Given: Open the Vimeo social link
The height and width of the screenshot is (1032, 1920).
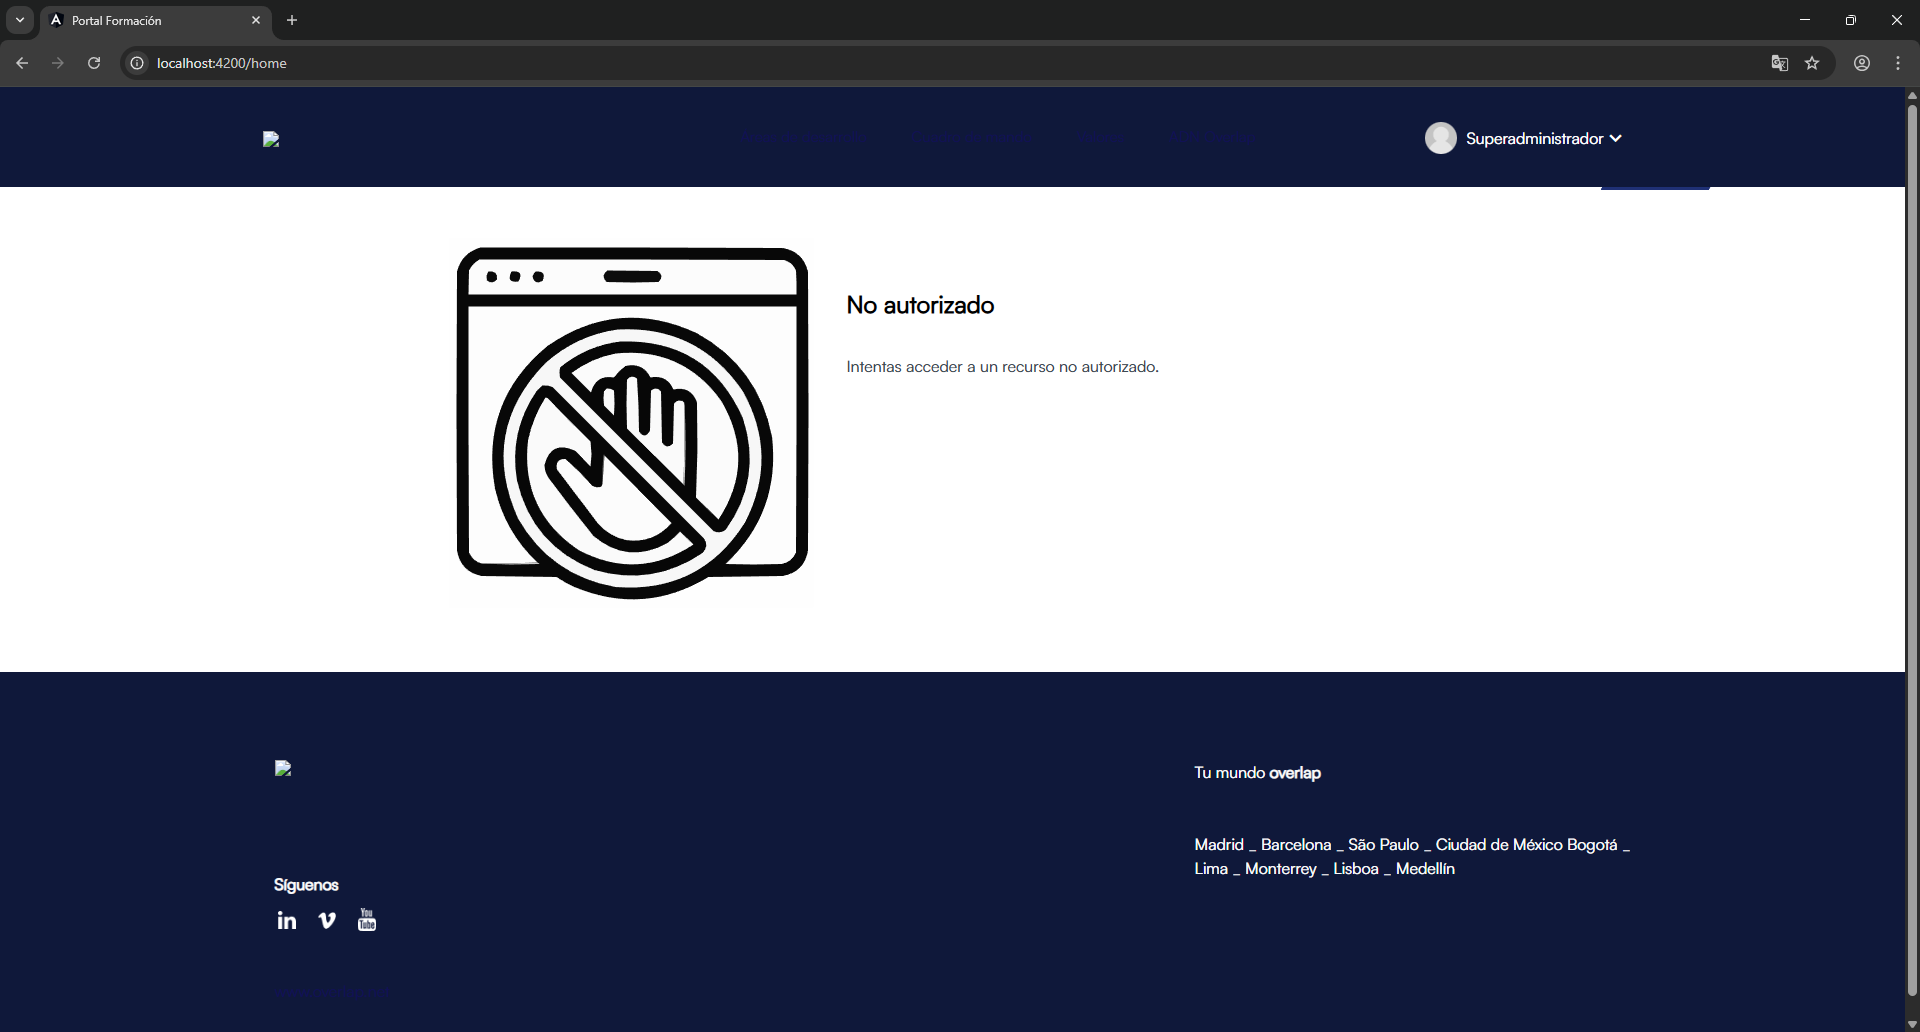Looking at the screenshot, I should (327, 920).
